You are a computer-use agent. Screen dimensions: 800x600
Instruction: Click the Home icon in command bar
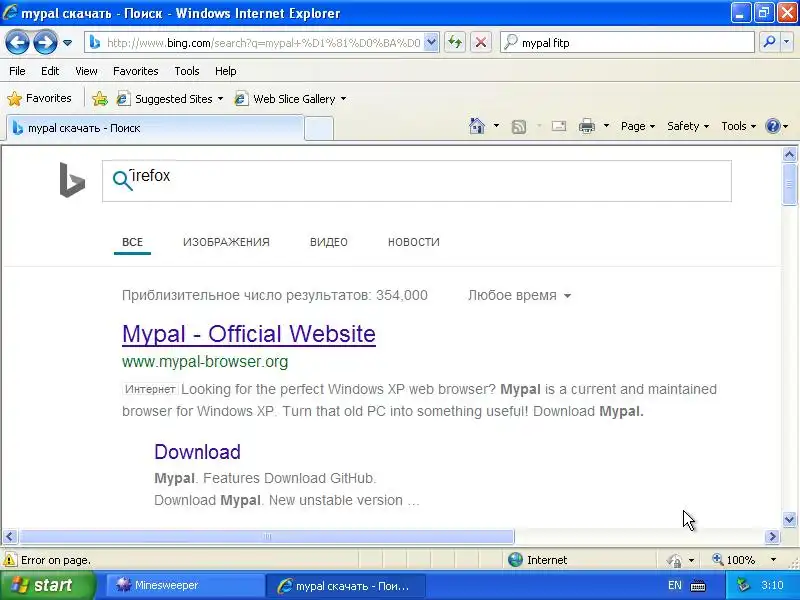coord(477,126)
